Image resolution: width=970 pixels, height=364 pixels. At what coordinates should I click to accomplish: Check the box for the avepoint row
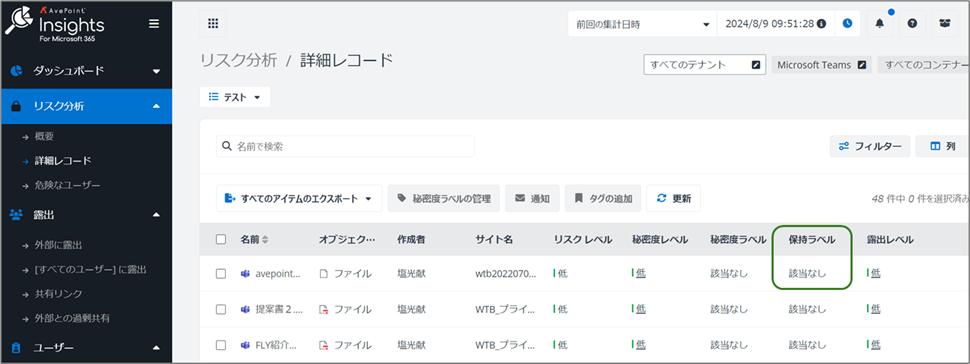pos(221,274)
